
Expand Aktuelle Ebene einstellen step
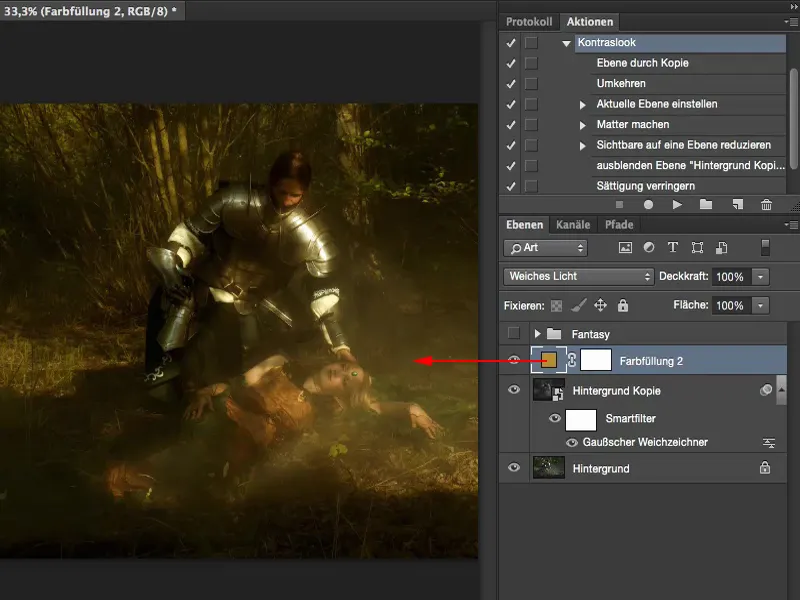point(582,105)
